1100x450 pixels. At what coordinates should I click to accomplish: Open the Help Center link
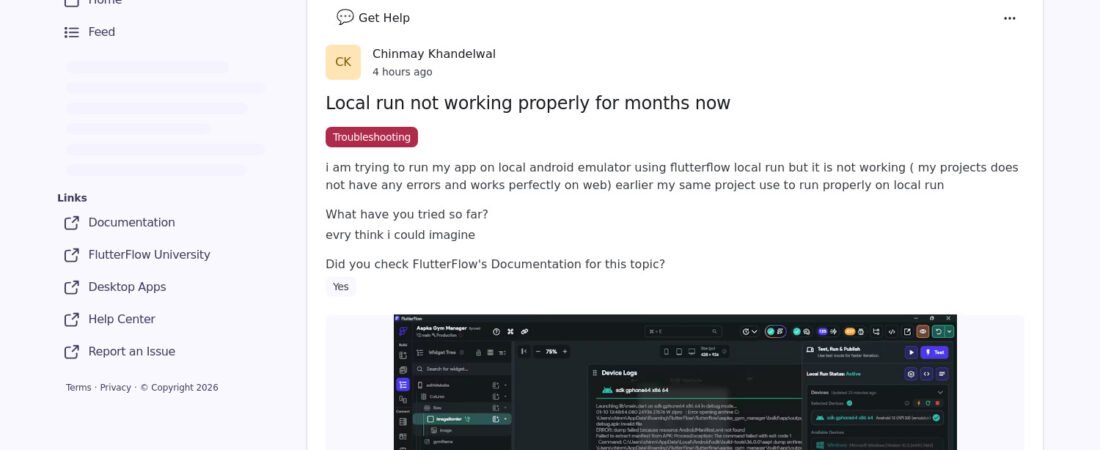[121, 319]
